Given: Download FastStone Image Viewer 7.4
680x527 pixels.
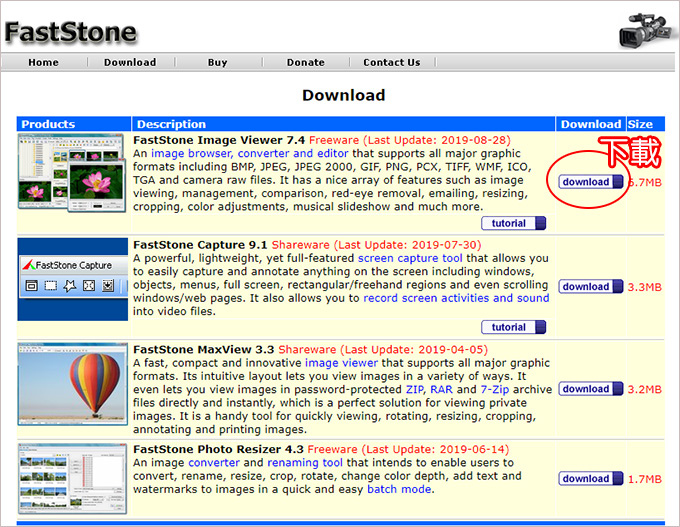Looking at the screenshot, I should (591, 182).
